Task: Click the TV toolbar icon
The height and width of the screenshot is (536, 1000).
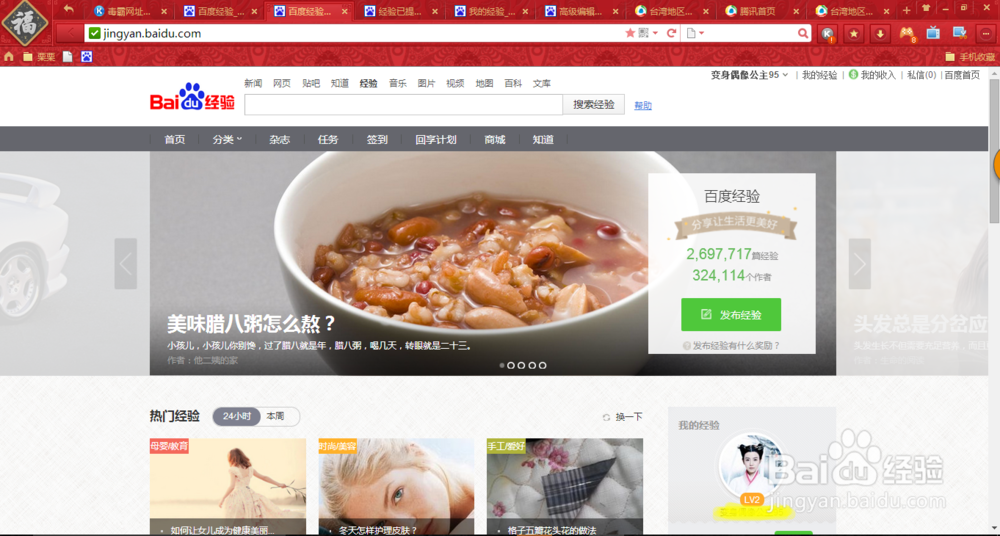Action: pyautogui.click(x=933, y=33)
